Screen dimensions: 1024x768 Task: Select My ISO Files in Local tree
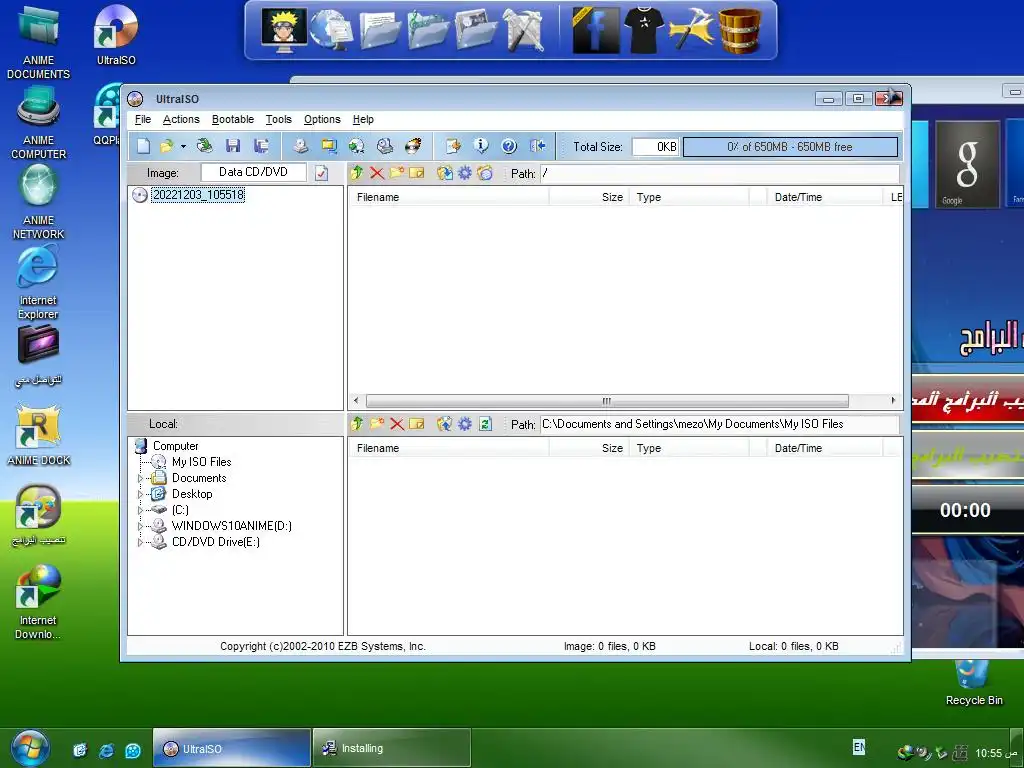click(201, 462)
